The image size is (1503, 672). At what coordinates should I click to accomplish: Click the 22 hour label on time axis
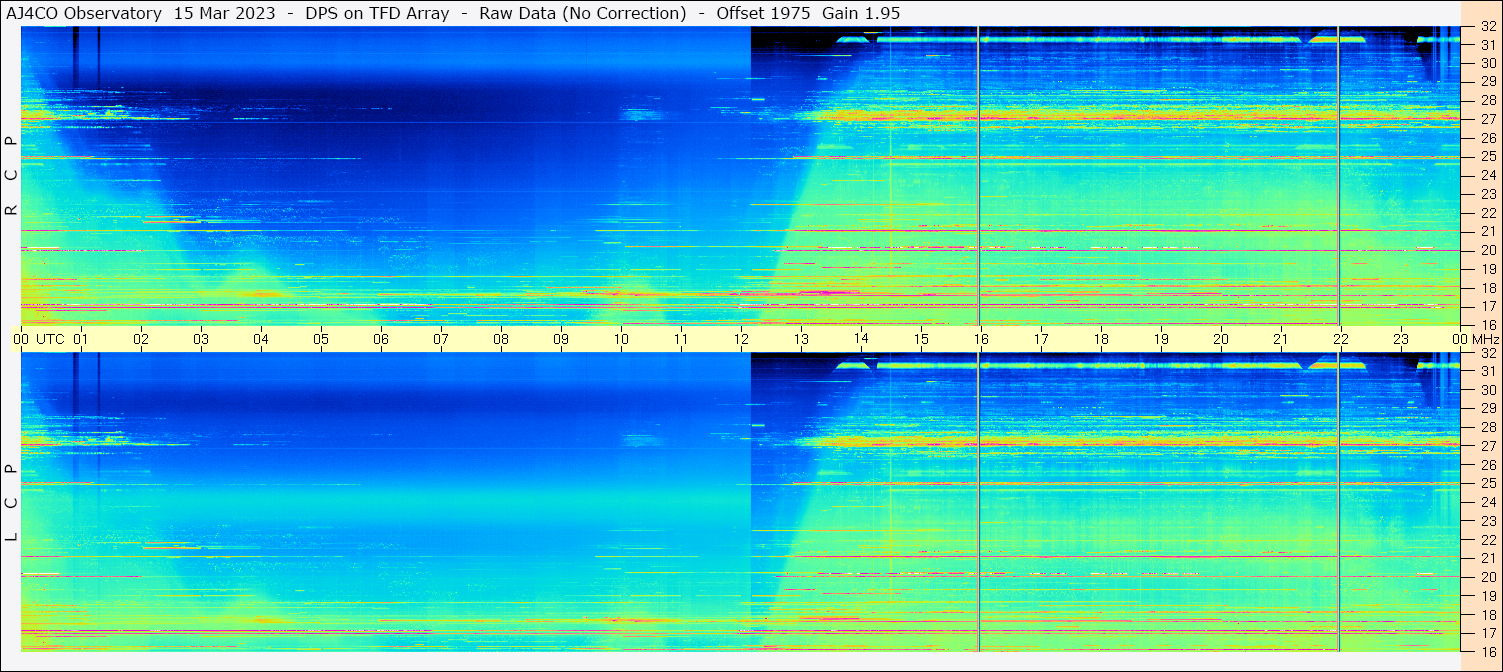click(1341, 339)
